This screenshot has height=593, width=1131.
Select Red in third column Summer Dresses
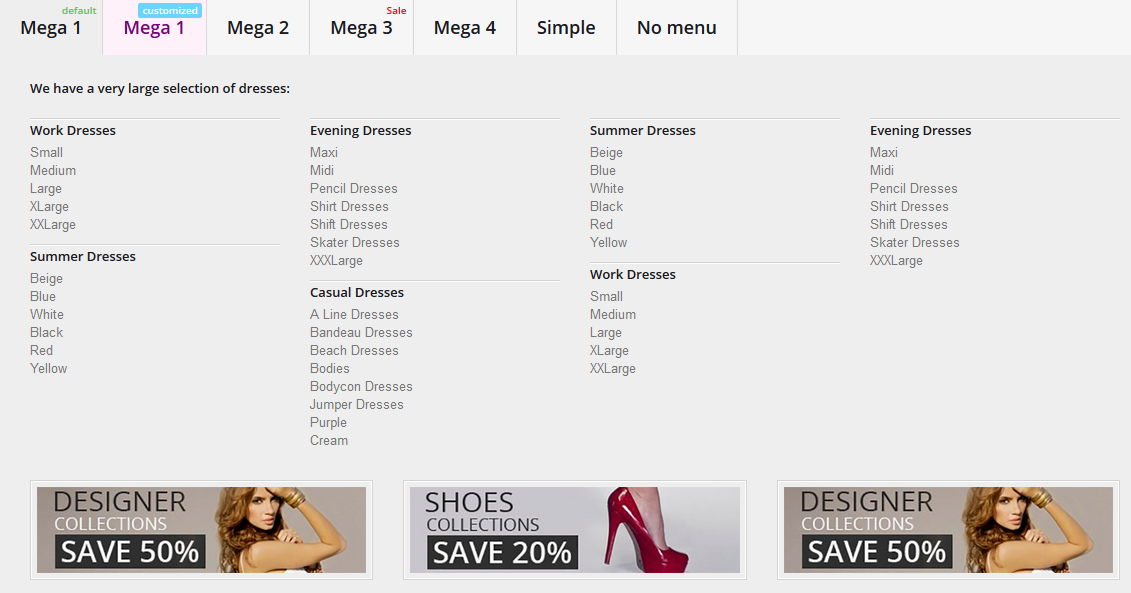(601, 224)
